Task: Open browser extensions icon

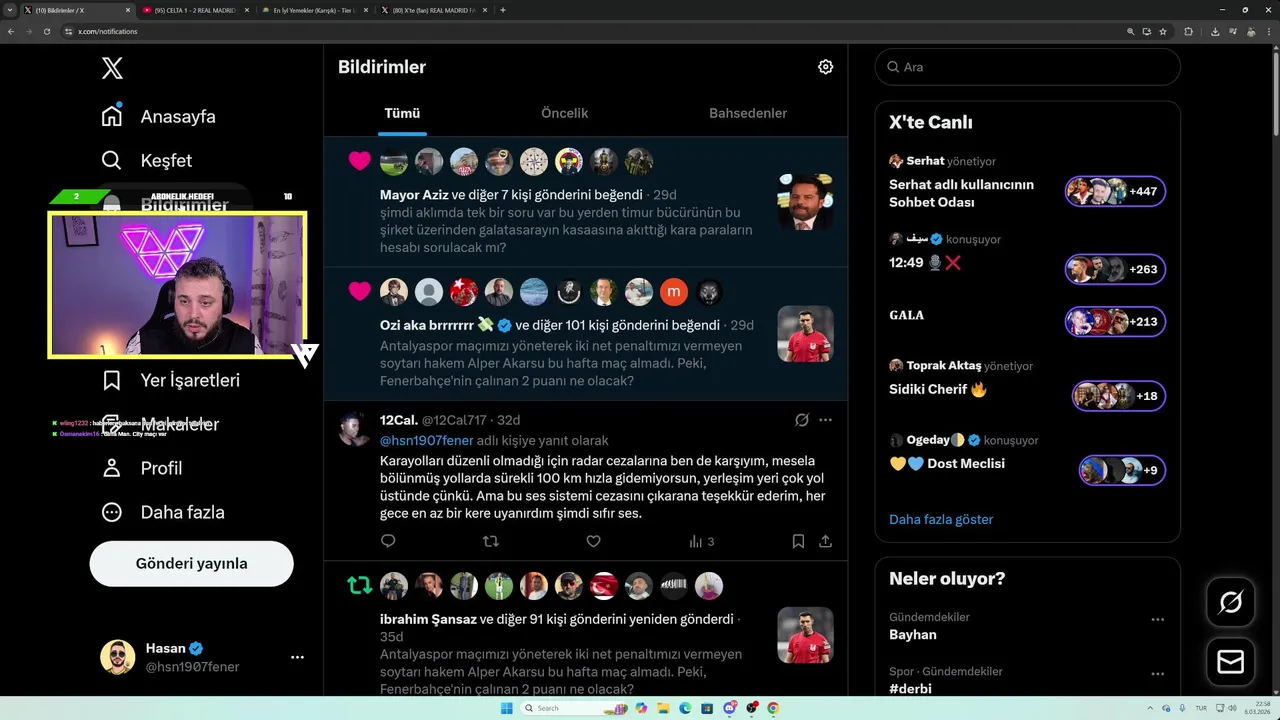Action: click(x=1189, y=31)
